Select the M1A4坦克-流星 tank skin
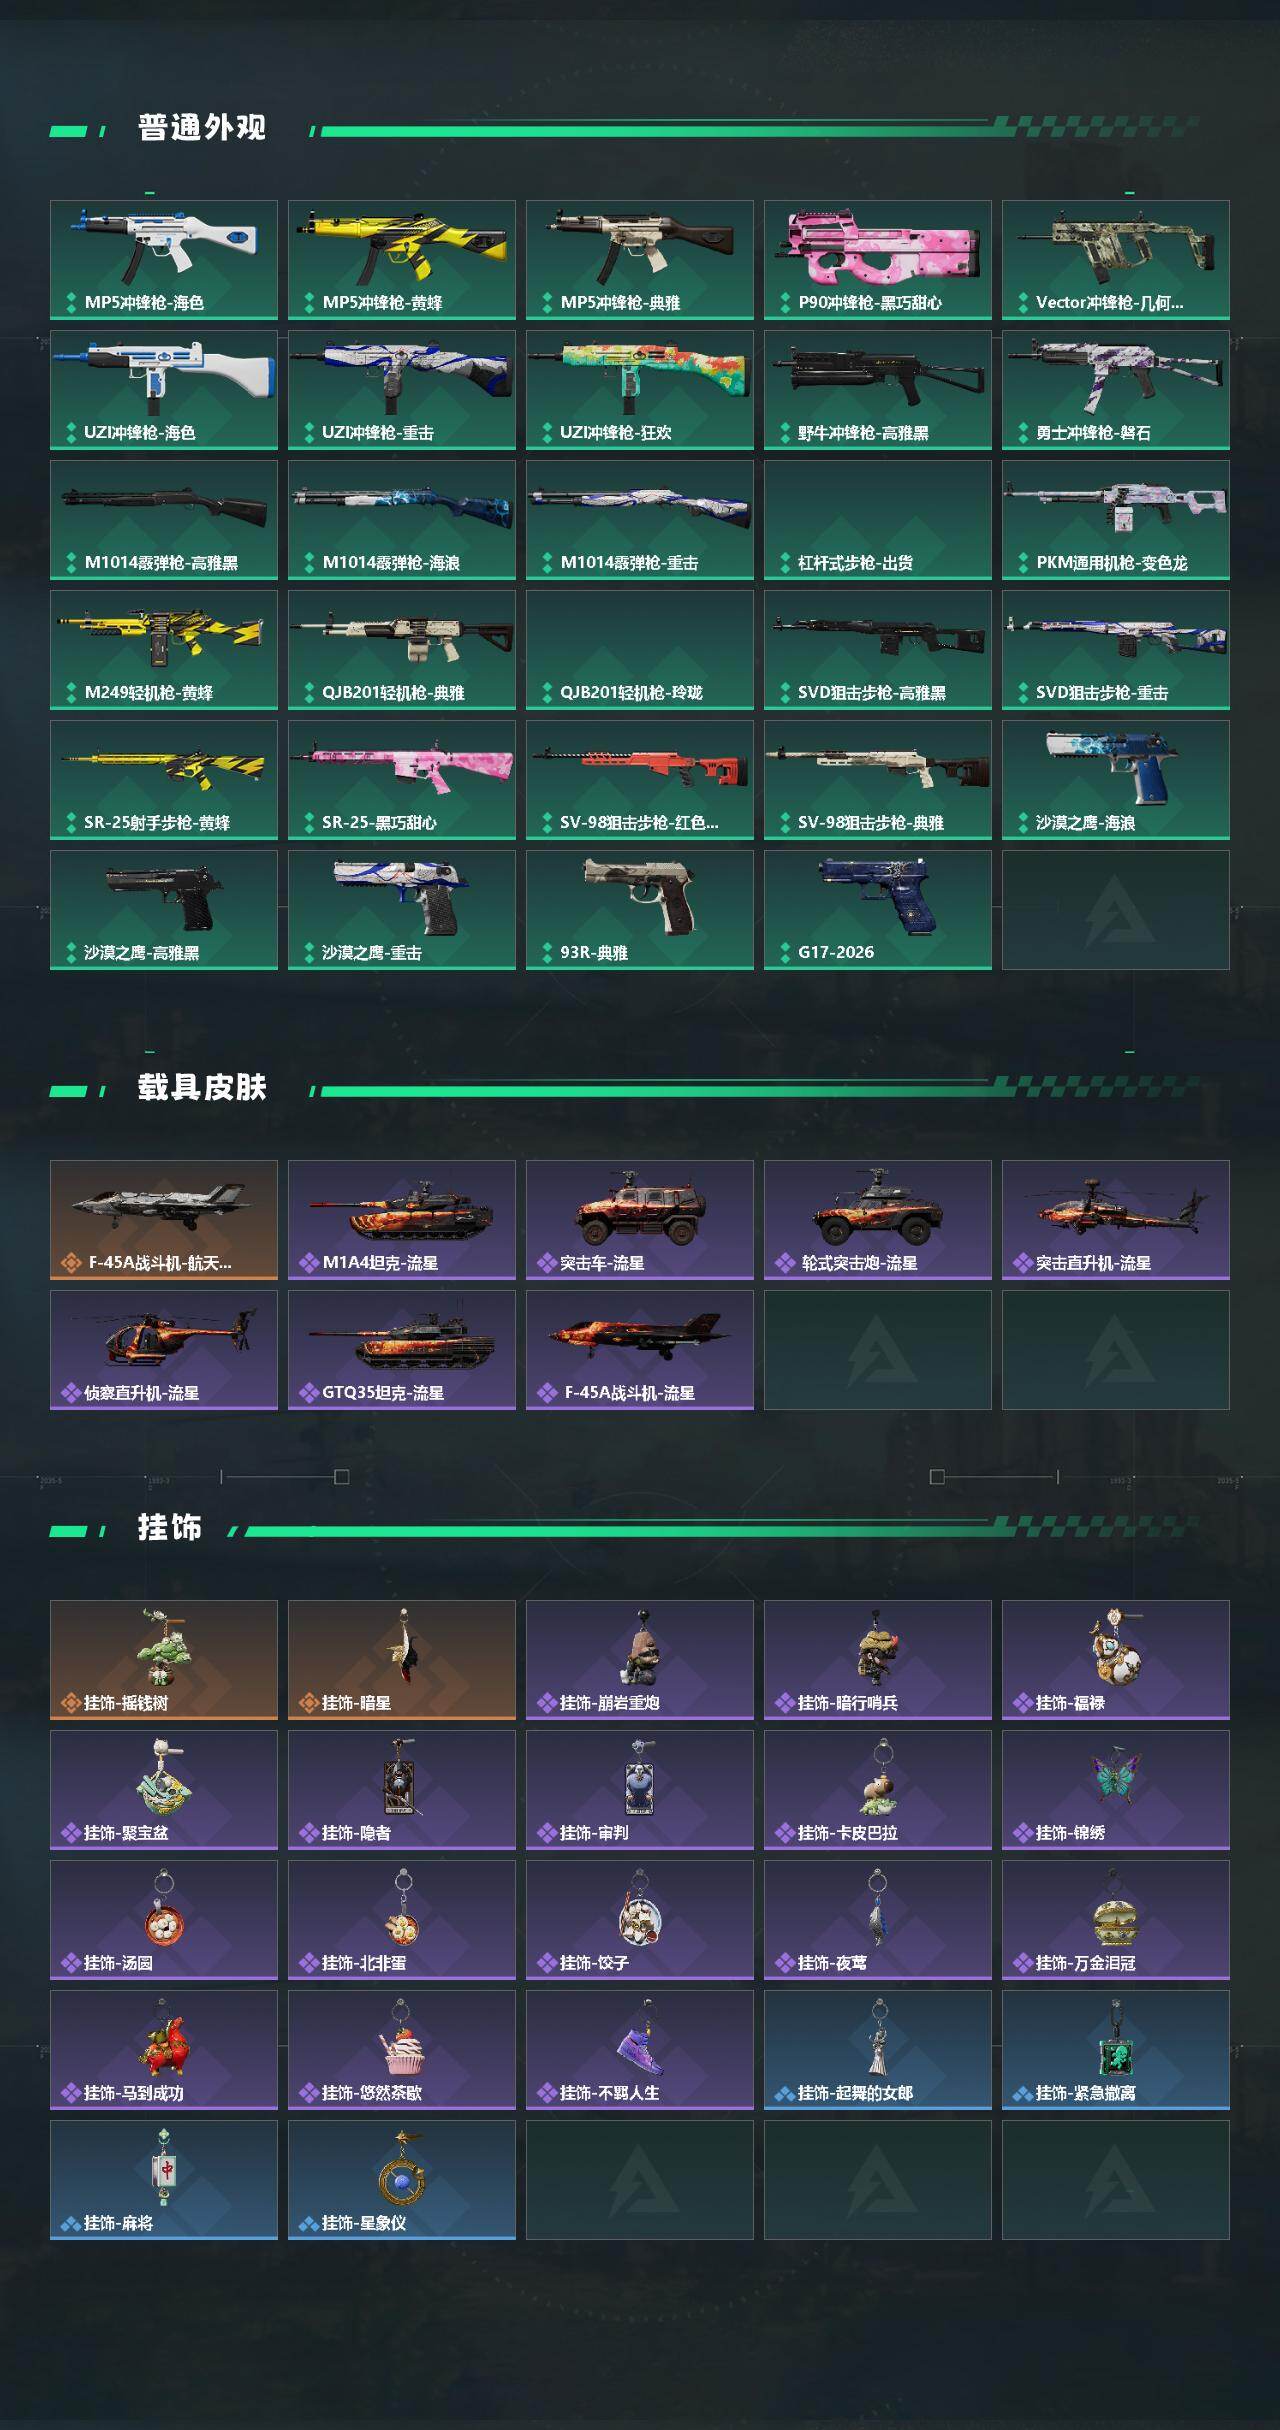Screen dimensions: 1280x2430 [402, 1220]
